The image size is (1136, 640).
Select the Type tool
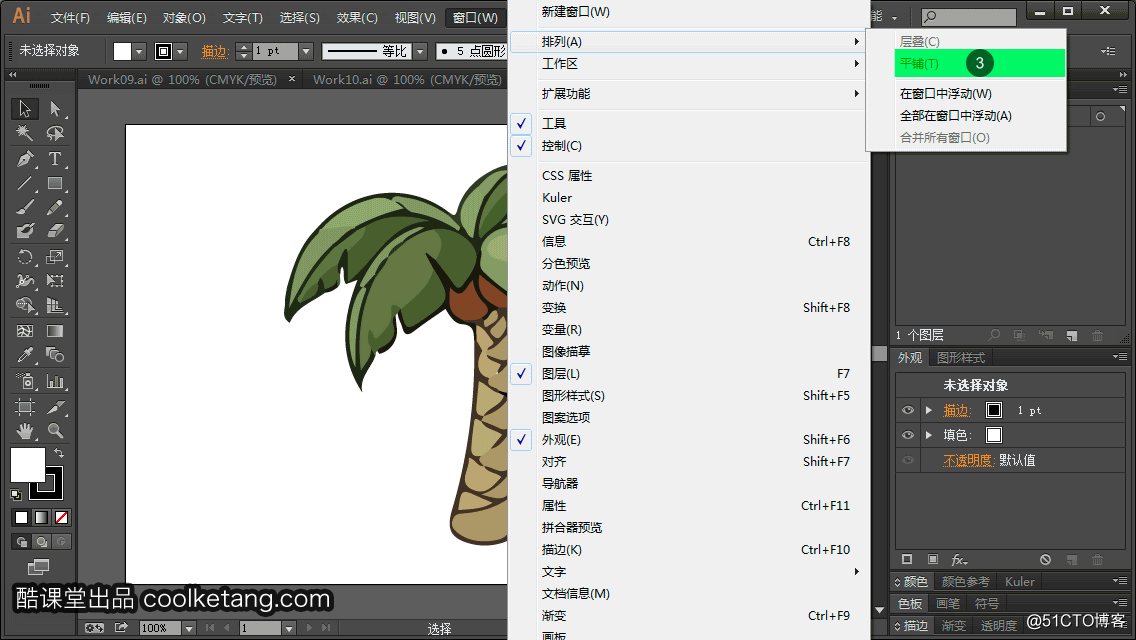pyautogui.click(x=55, y=159)
